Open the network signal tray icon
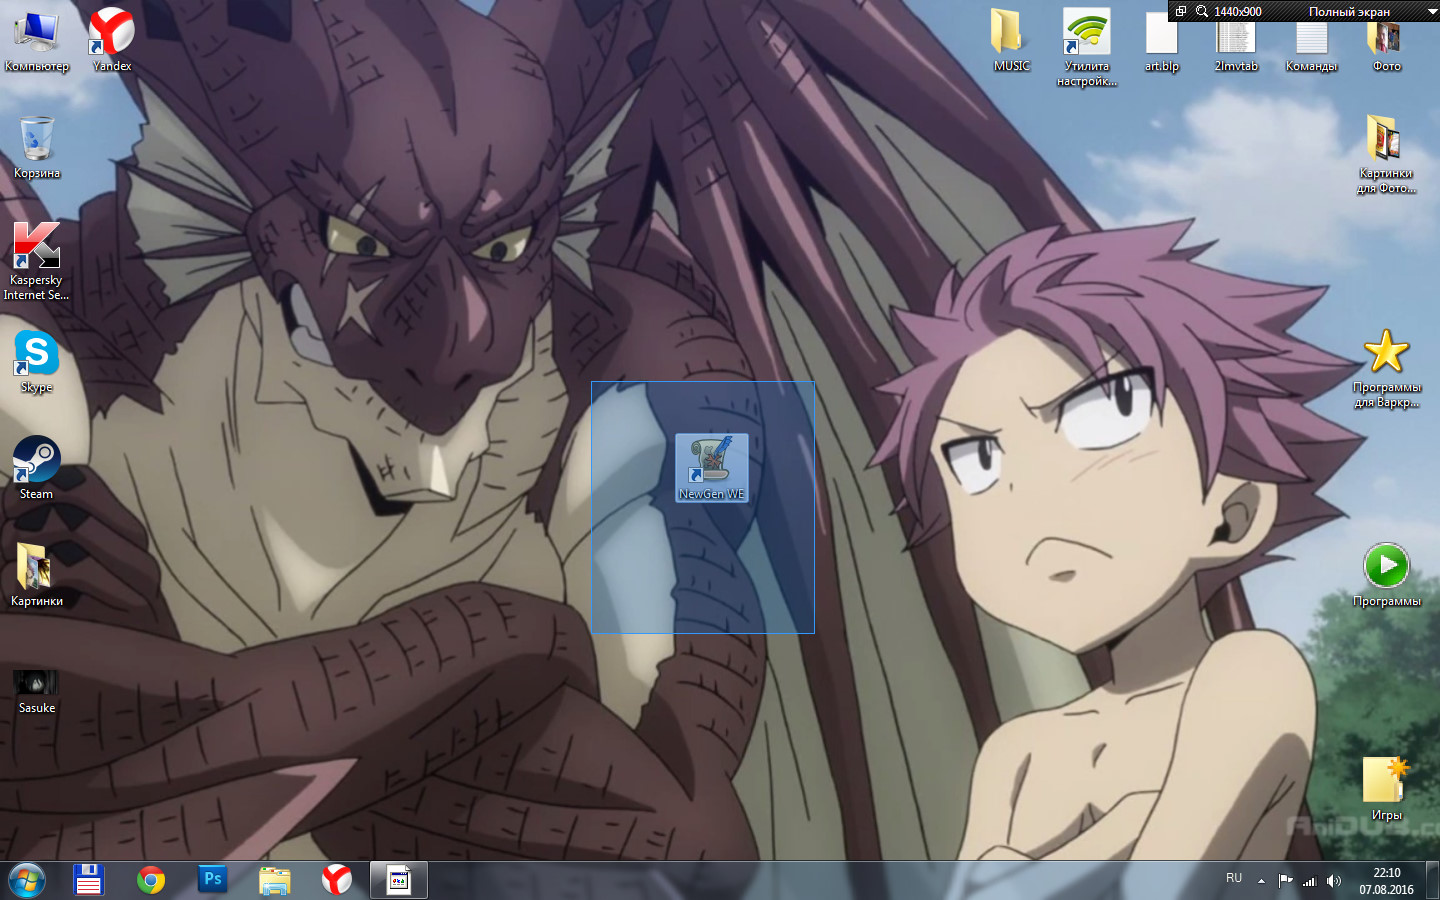This screenshot has height=900, width=1440. (x=1309, y=881)
